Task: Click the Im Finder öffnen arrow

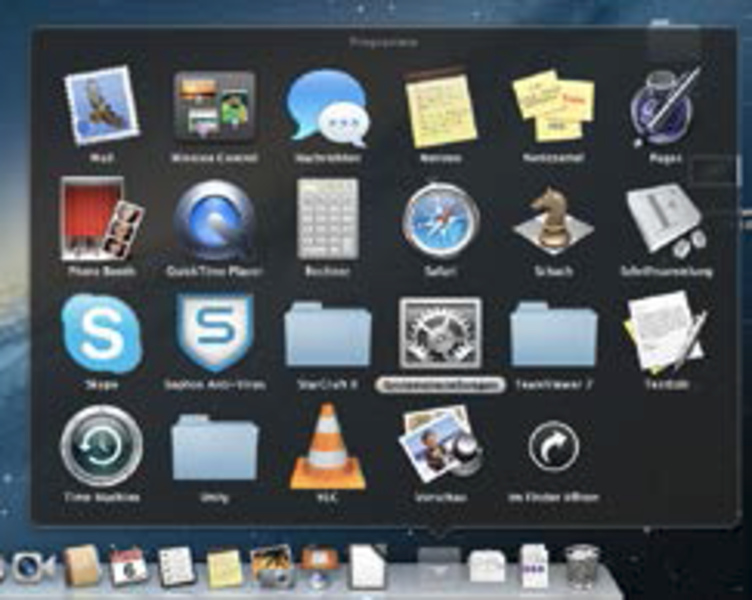Action: (553, 446)
